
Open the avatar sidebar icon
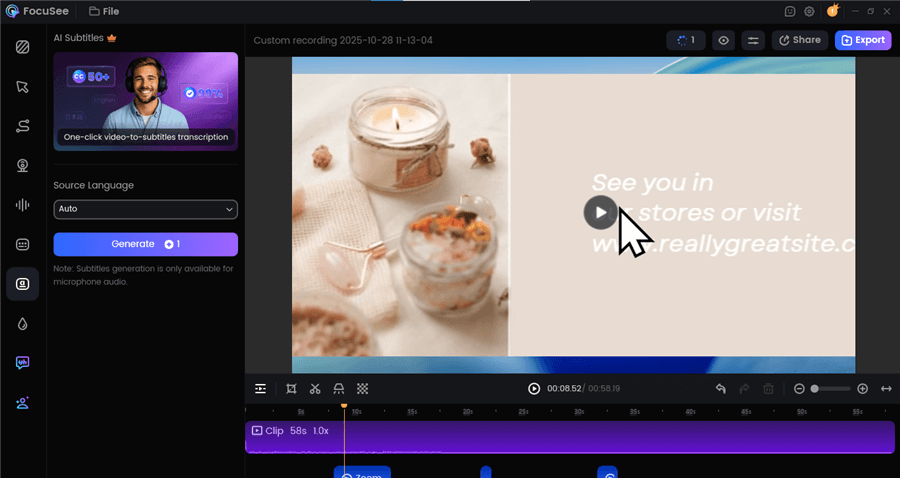pos(22,403)
